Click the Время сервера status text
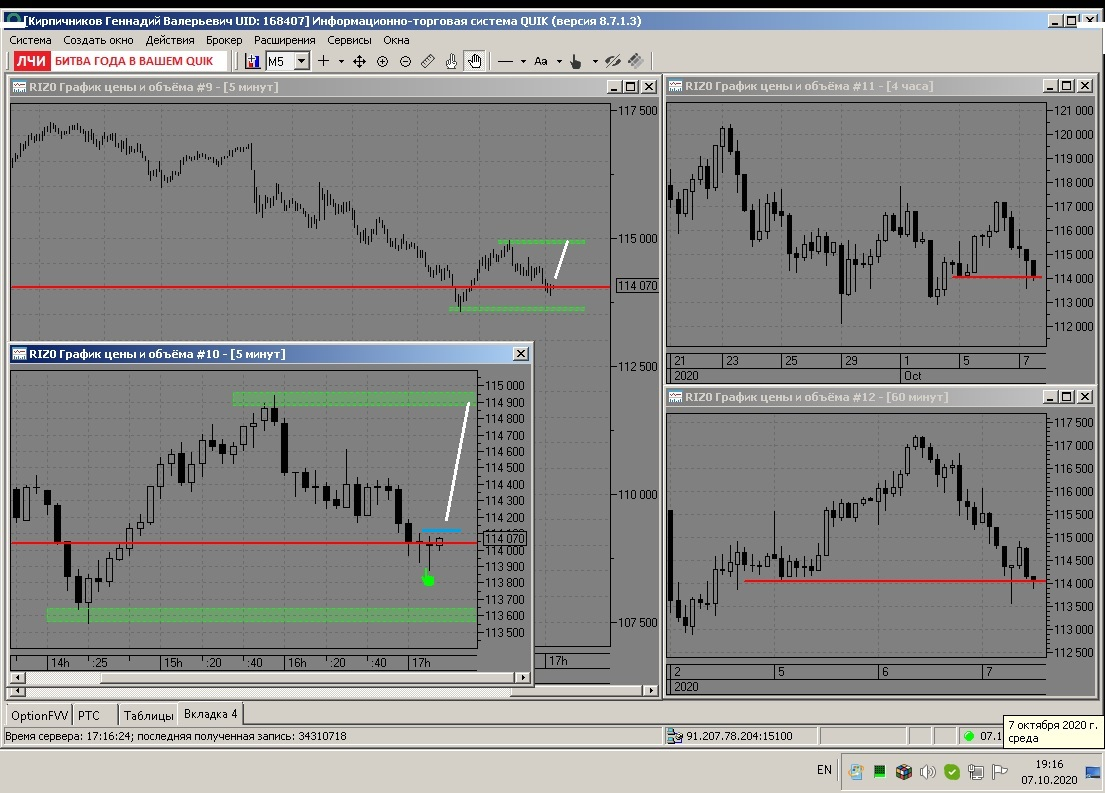Viewport: 1105px width, 793px height. click(175, 736)
